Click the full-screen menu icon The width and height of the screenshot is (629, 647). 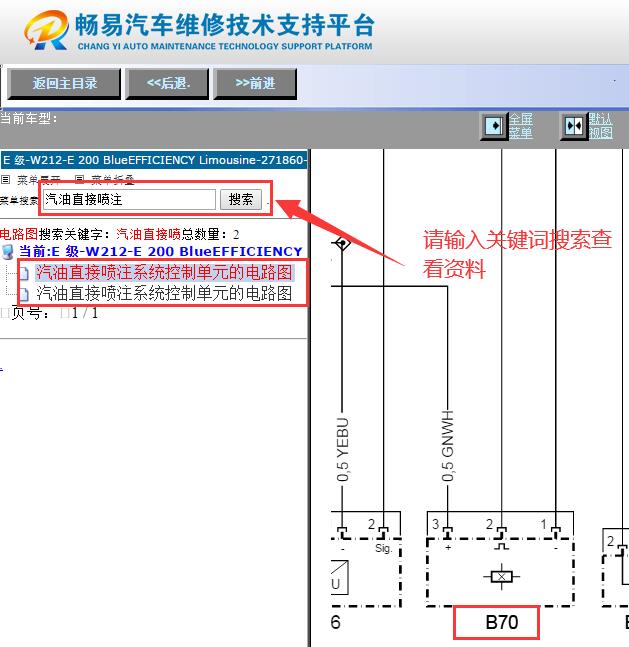494,126
